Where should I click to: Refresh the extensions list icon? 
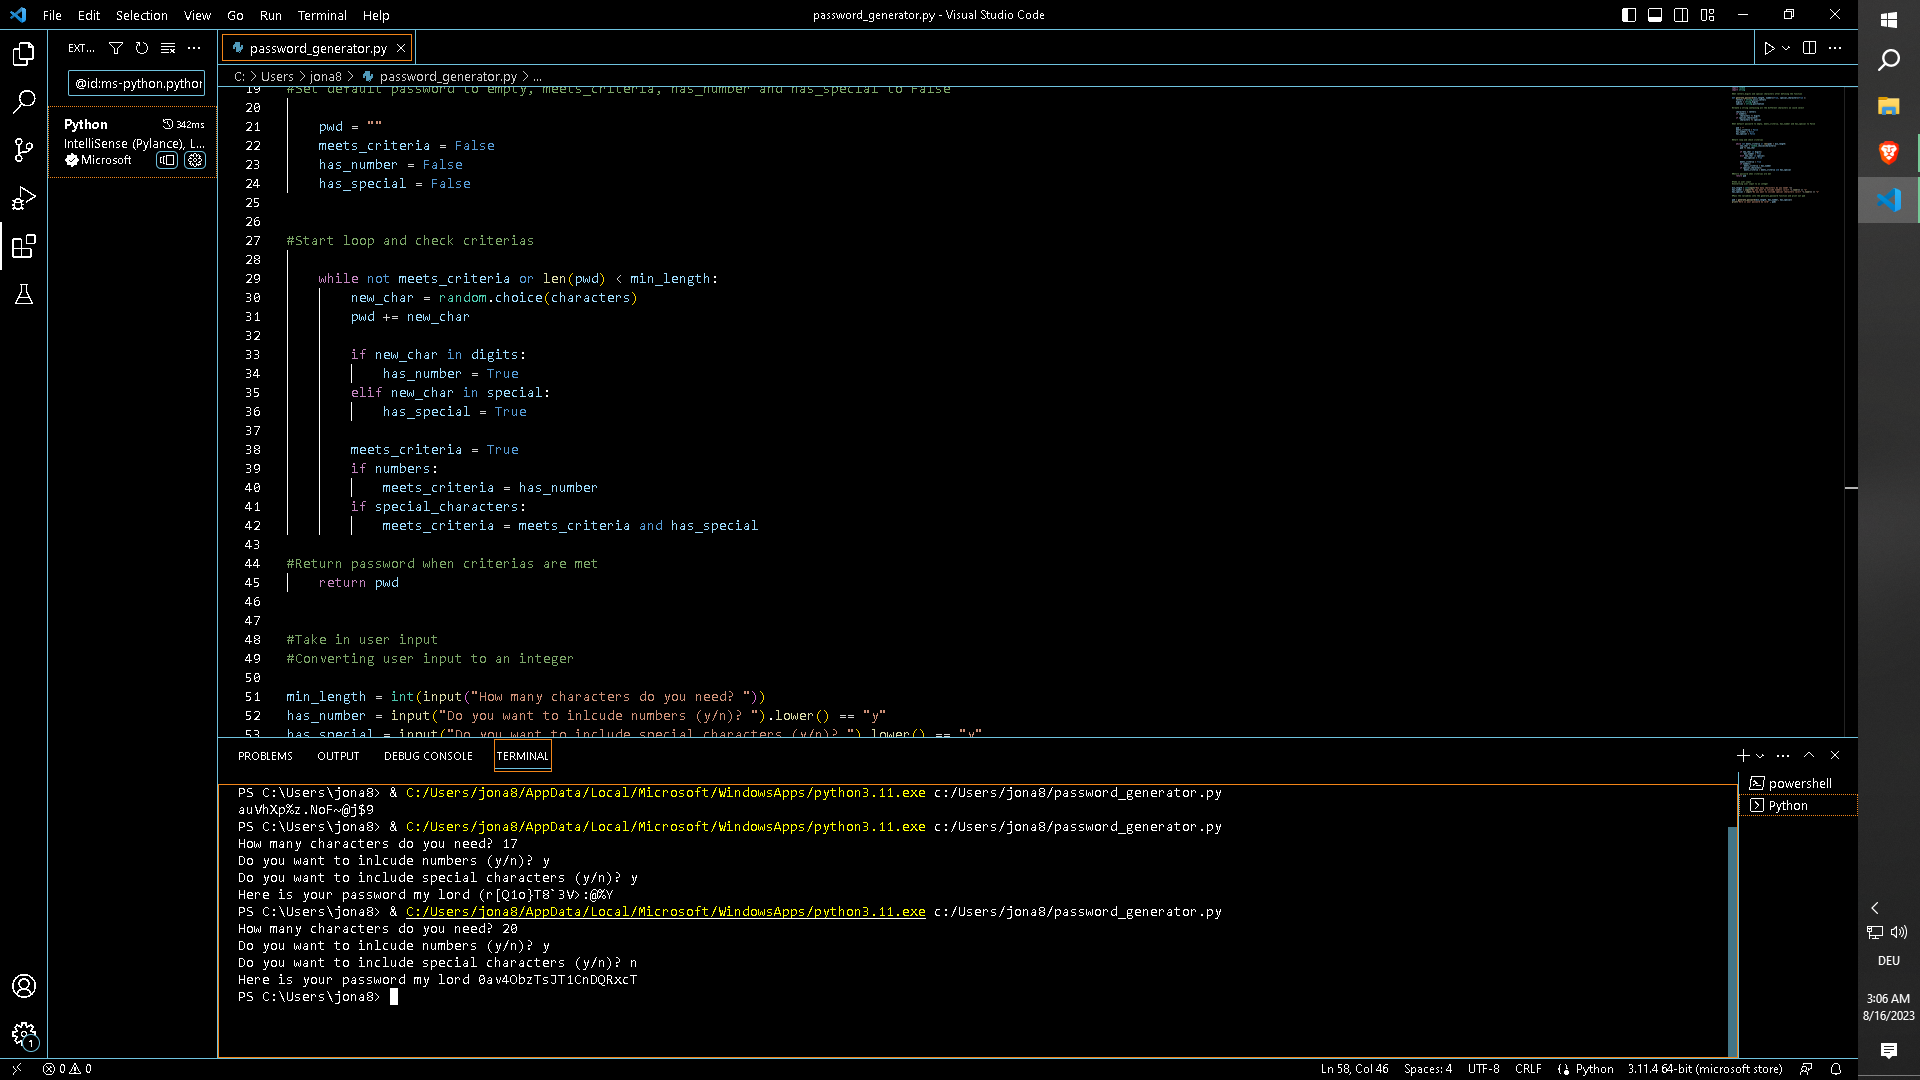pos(141,47)
